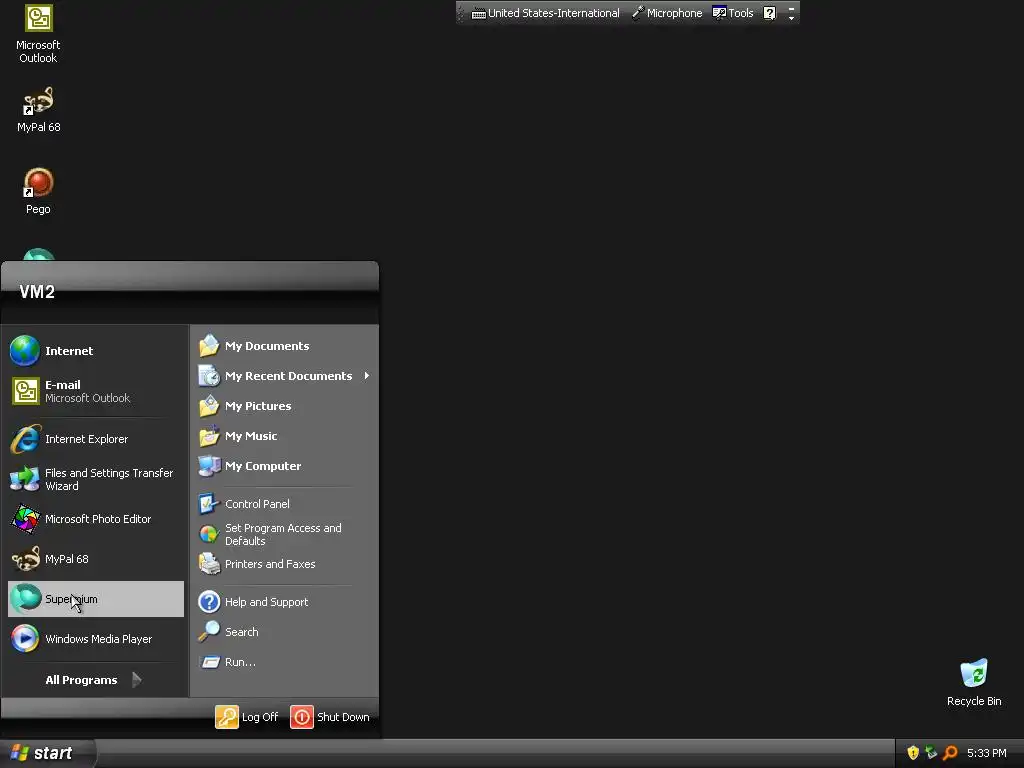Click the start button
1024x768 pixels.
point(47,753)
